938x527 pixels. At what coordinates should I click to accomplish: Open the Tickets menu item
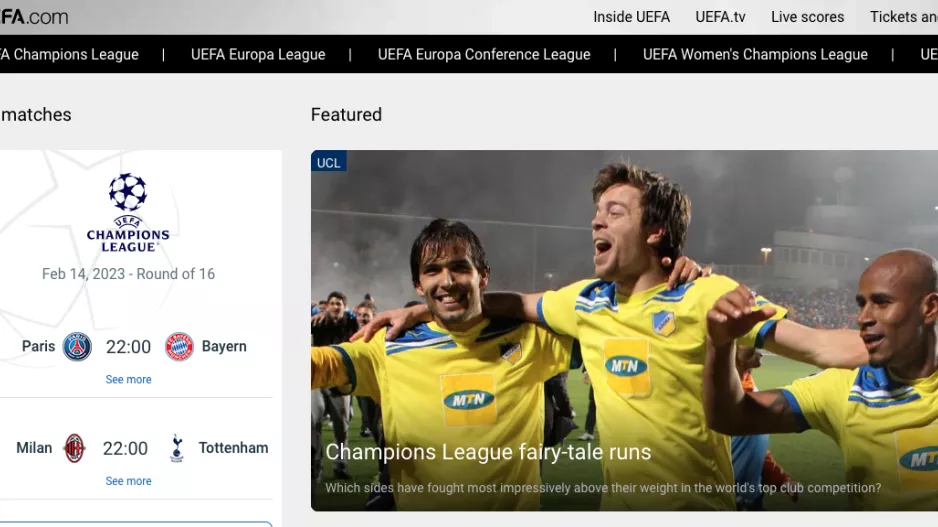(904, 17)
